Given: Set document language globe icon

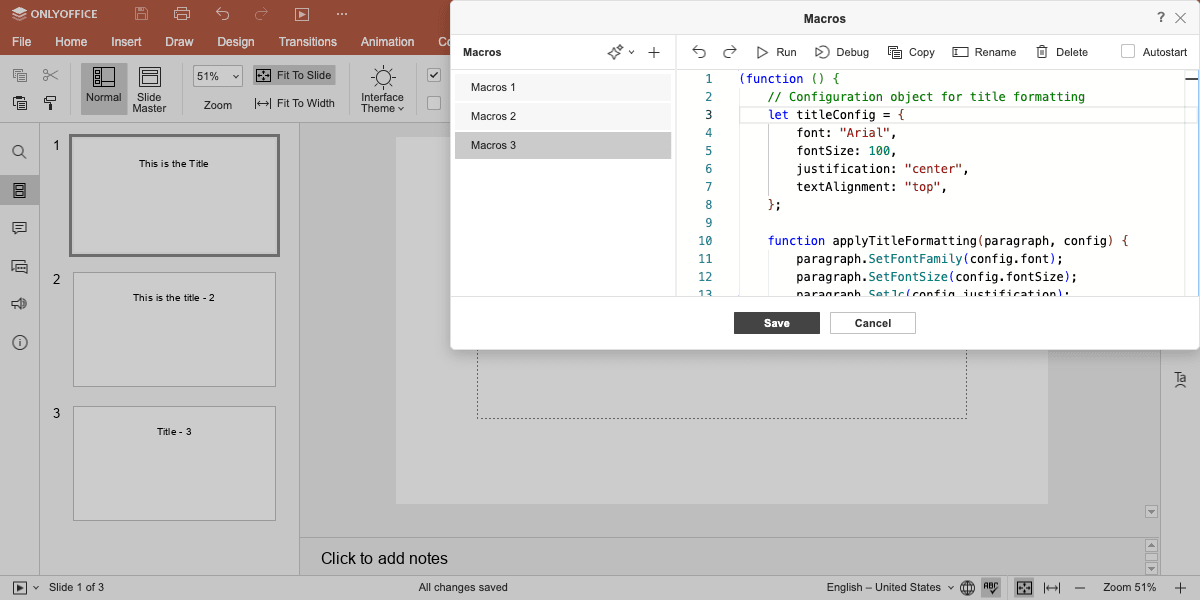Looking at the screenshot, I should [968, 588].
